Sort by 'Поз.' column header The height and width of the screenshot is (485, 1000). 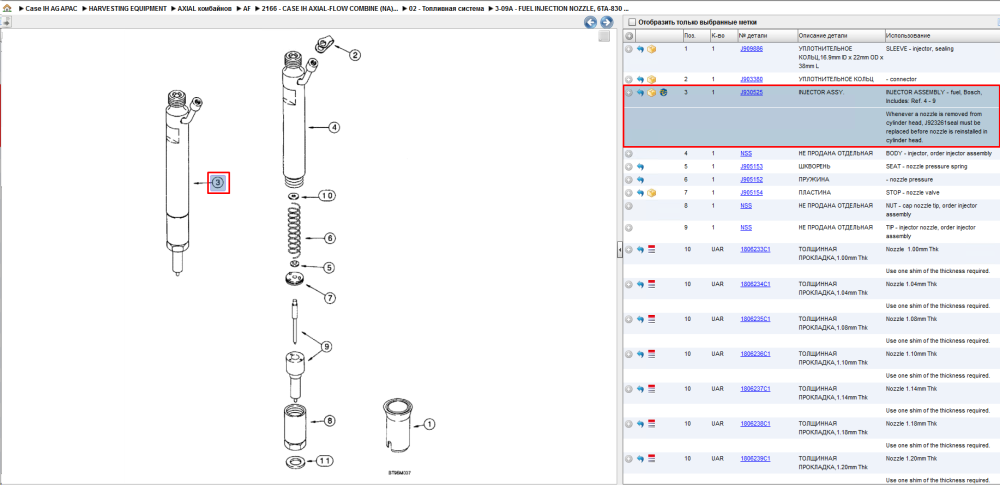(x=695, y=36)
